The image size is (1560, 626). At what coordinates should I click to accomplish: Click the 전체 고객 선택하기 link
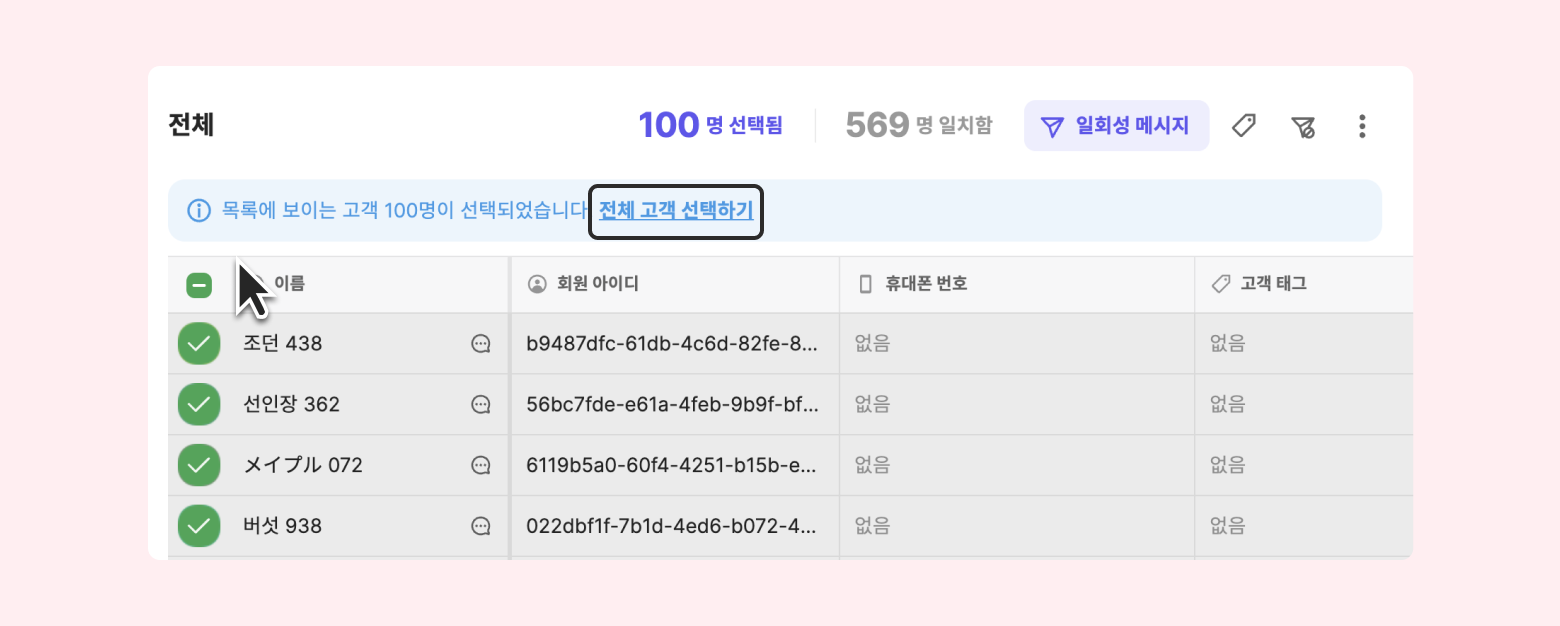[676, 210]
